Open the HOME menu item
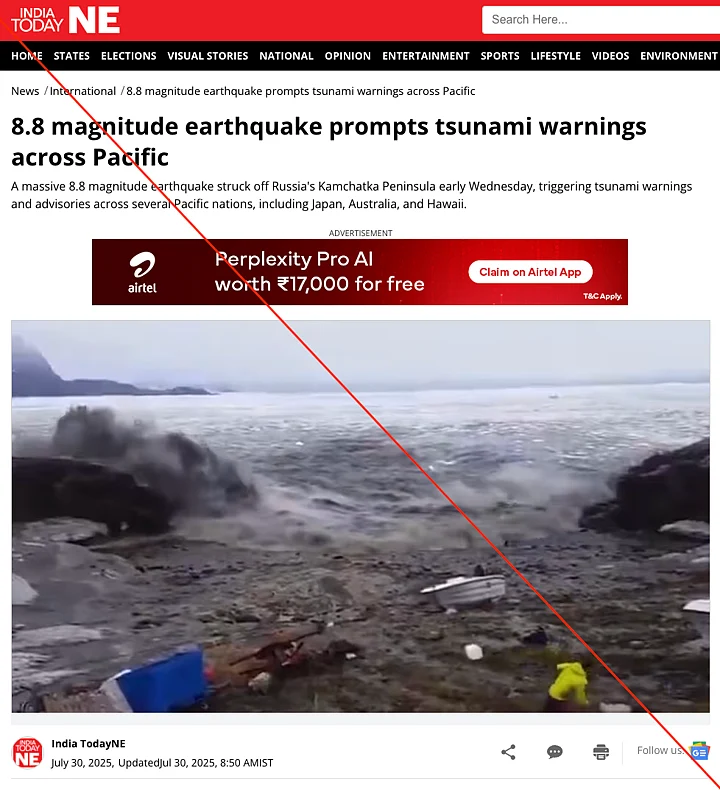 tap(27, 56)
